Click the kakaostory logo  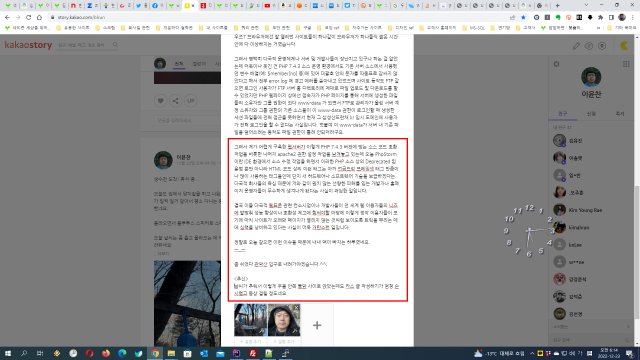click(x=28, y=45)
